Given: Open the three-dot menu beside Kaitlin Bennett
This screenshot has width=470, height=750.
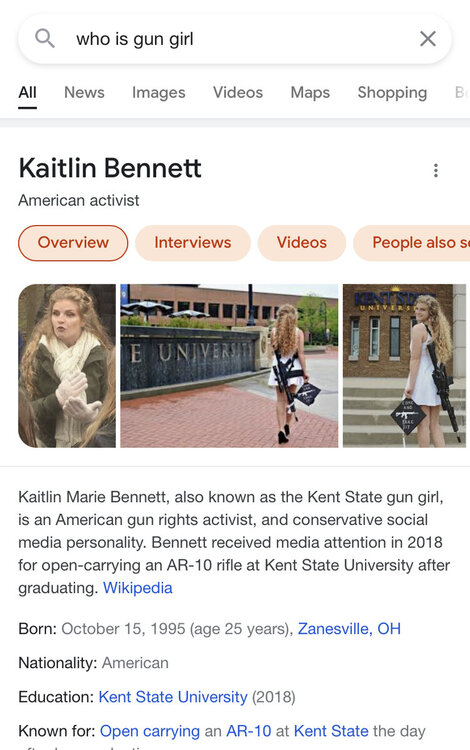Looking at the screenshot, I should pos(436,170).
